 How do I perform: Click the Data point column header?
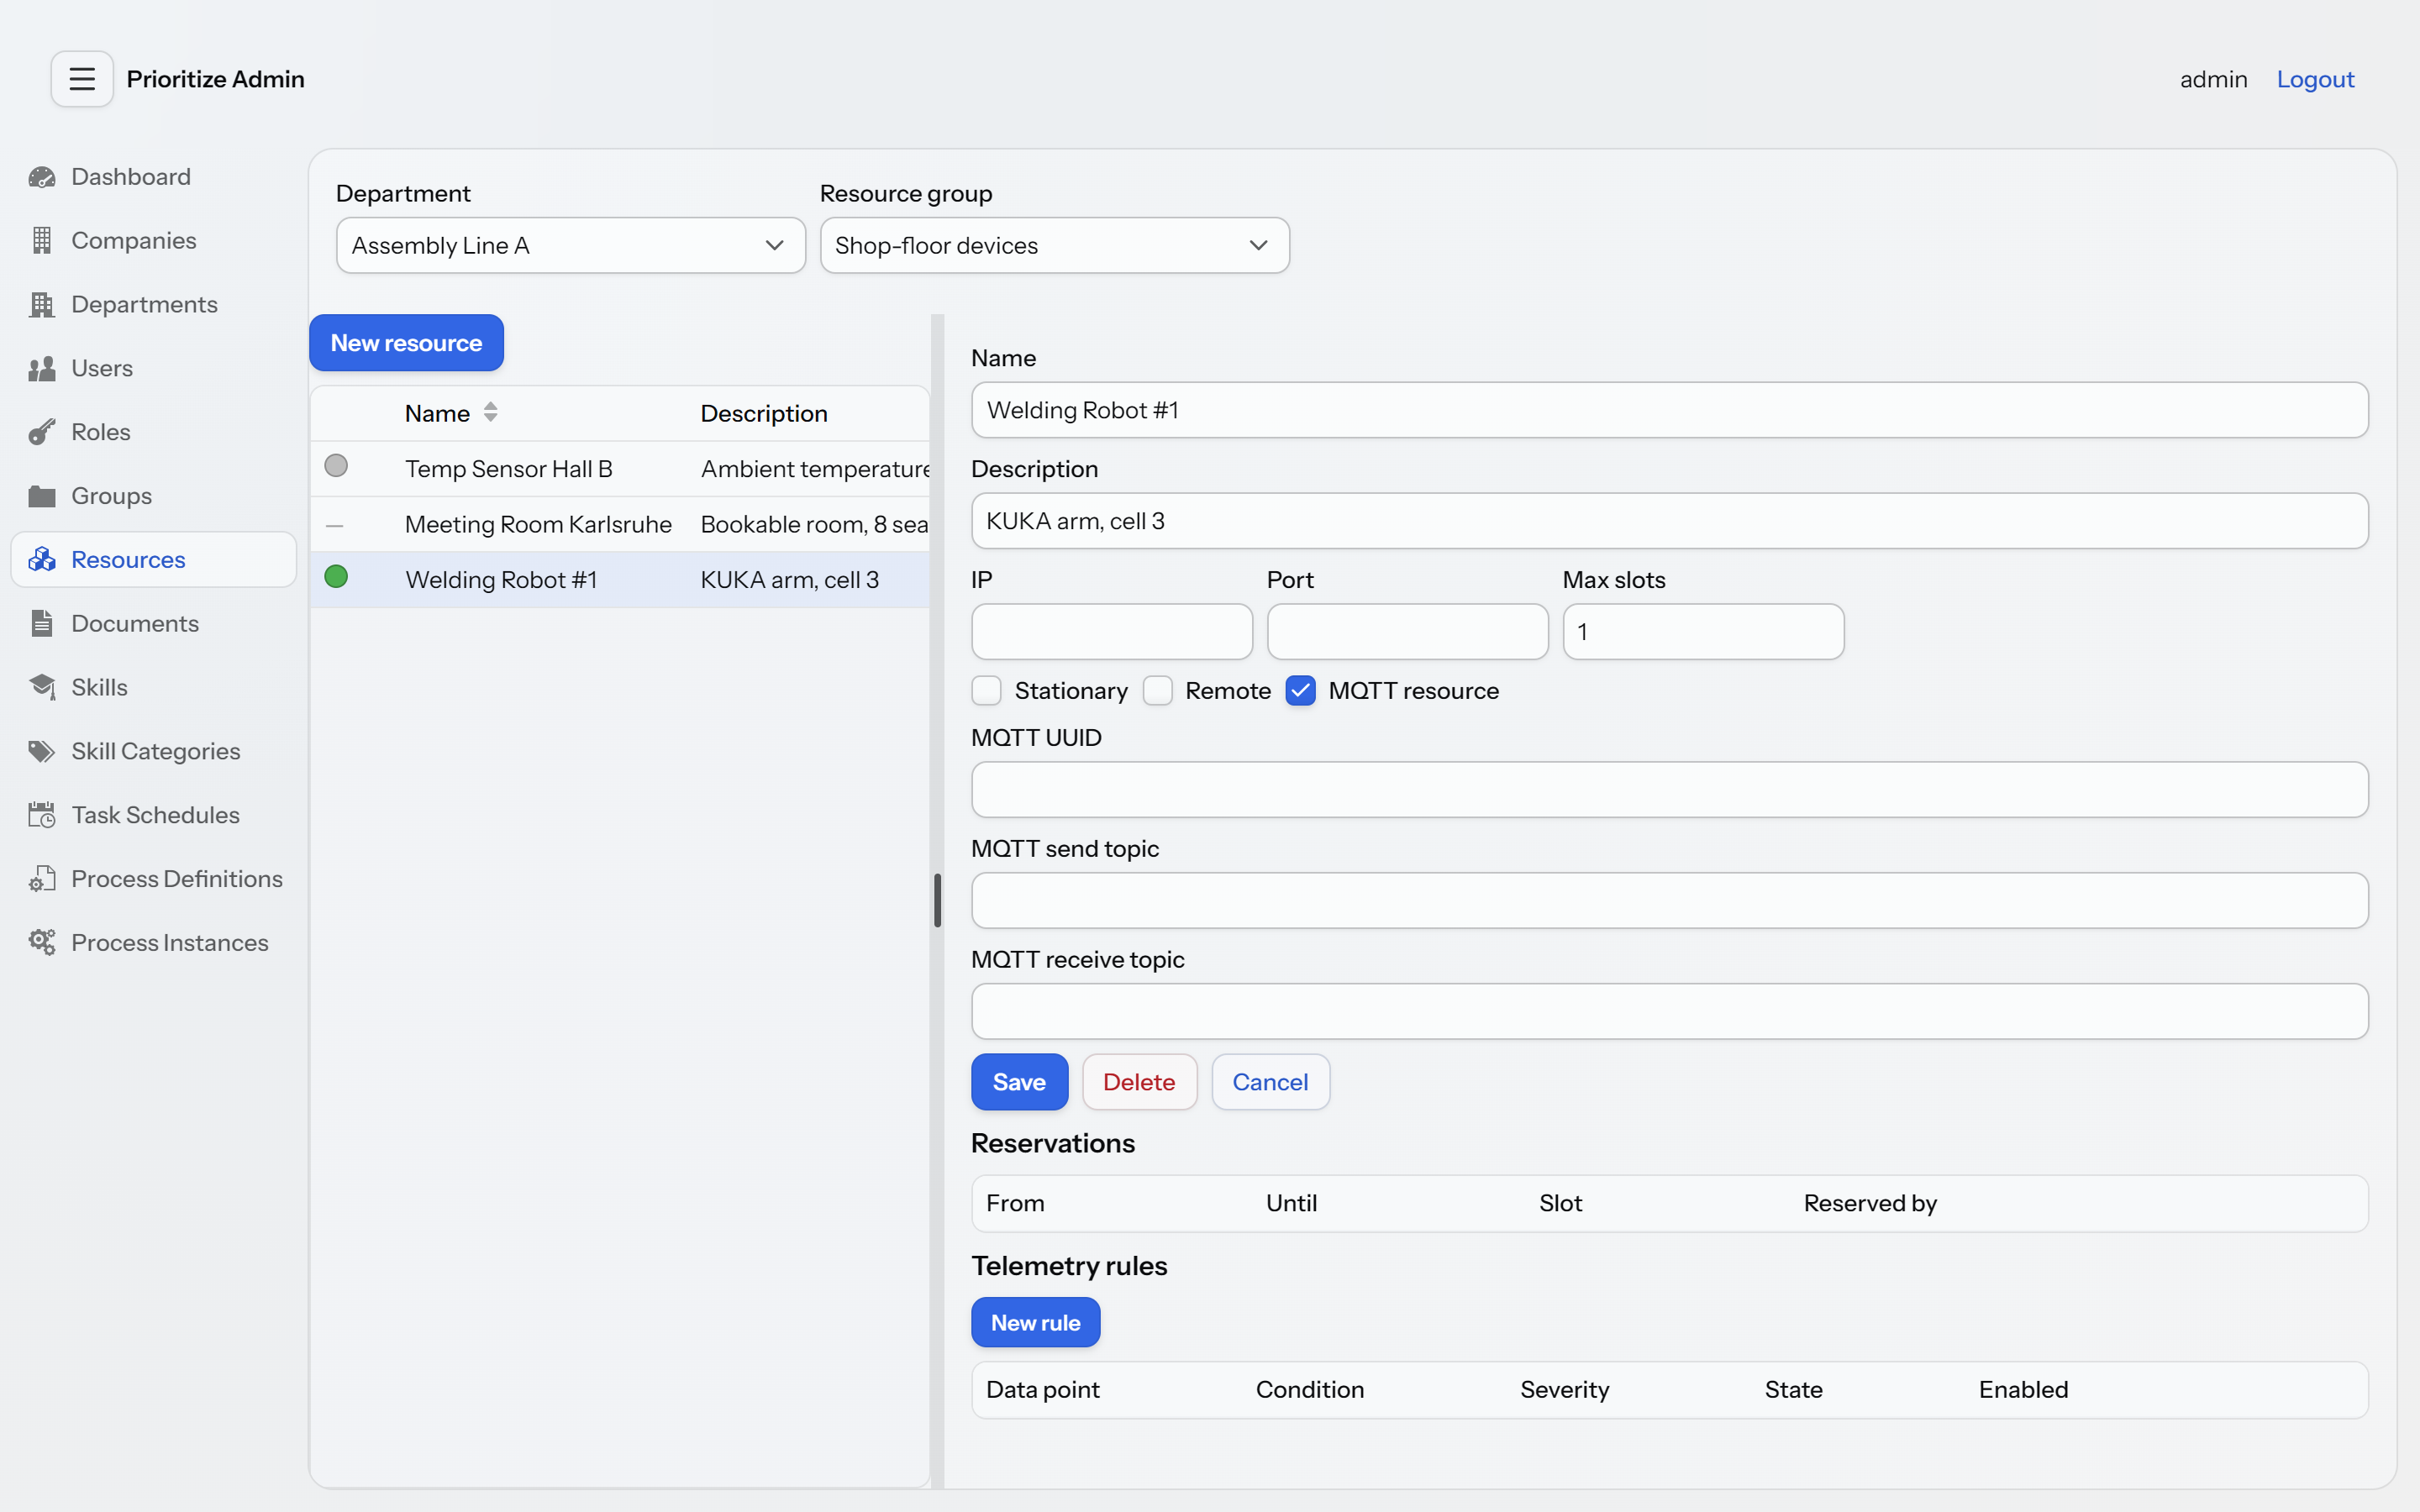pyautogui.click(x=1042, y=1390)
